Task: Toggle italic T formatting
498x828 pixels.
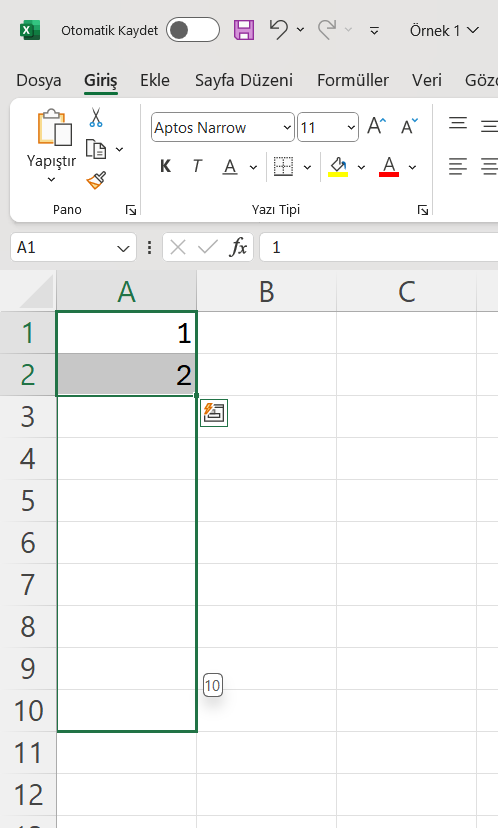Action: click(197, 167)
